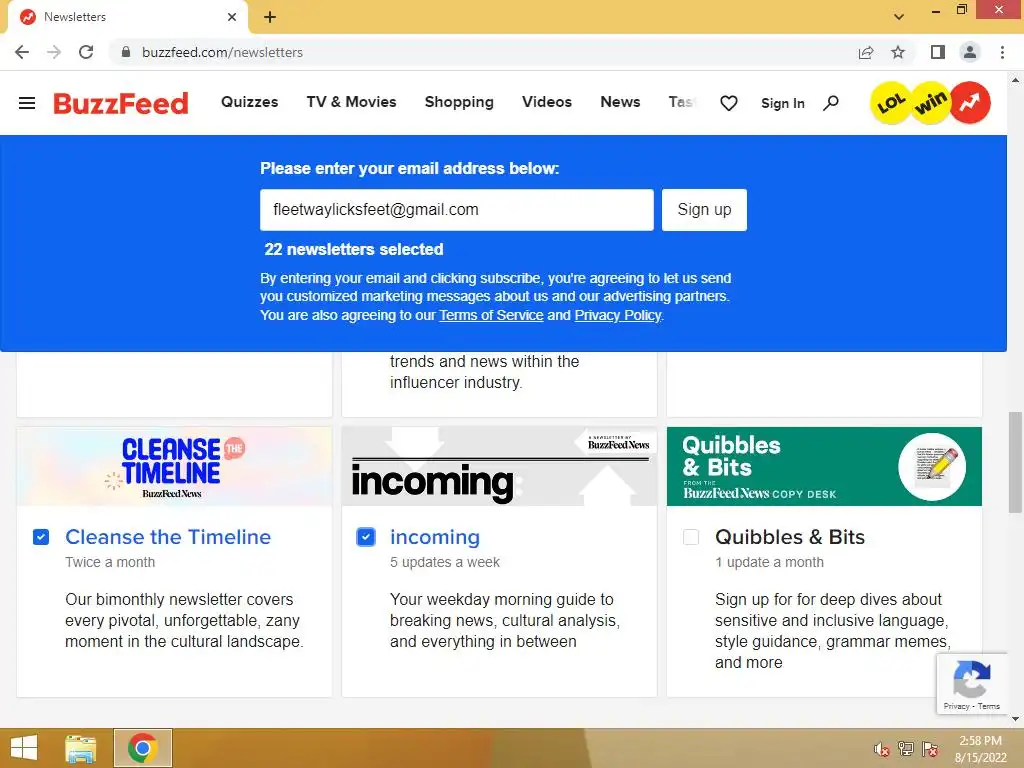This screenshot has width=1024, height=768.
Task: Check the Quibbles & Bits checkbox
Action: (x=690, y=537)
